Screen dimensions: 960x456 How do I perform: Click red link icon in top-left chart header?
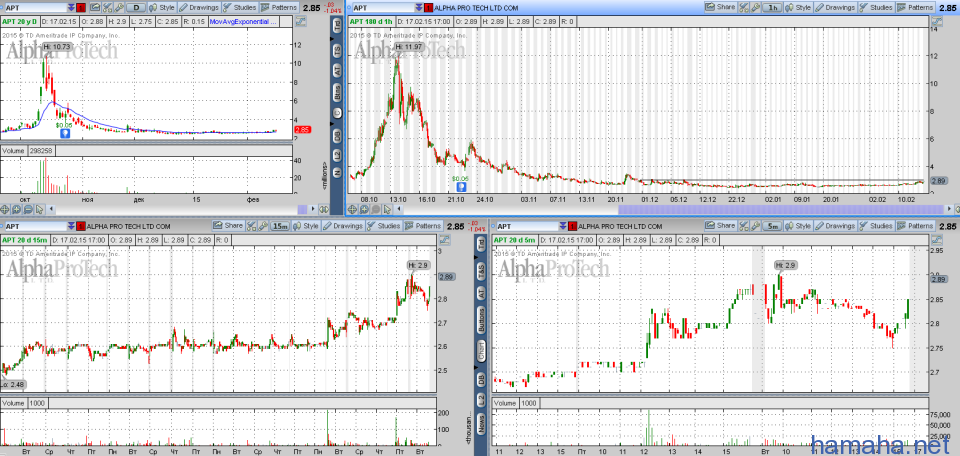pos(81,7)
